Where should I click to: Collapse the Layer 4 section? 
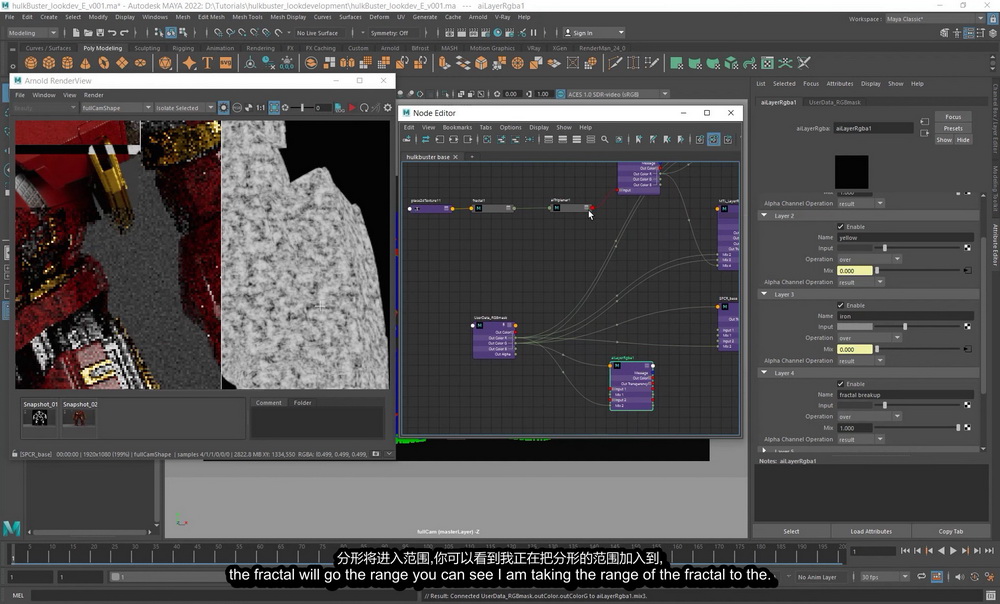(763, 372)
